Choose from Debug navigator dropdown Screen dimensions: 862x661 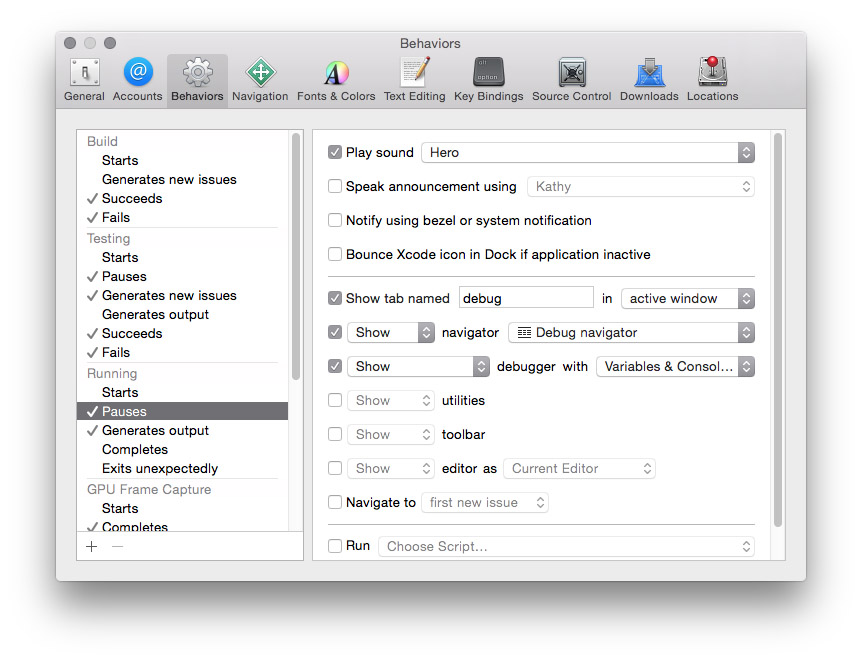631,332
